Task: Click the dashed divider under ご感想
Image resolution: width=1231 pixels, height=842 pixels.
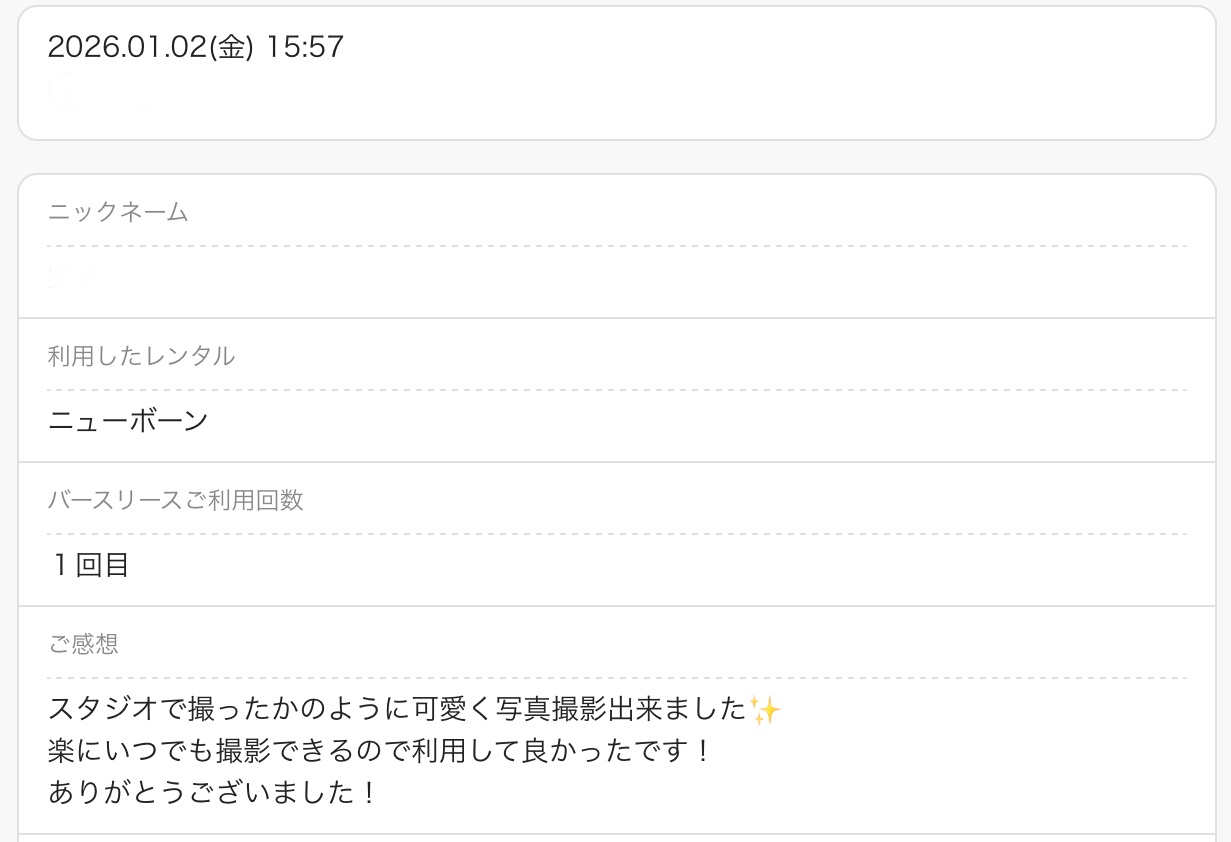Action: [x=616, y=678]
